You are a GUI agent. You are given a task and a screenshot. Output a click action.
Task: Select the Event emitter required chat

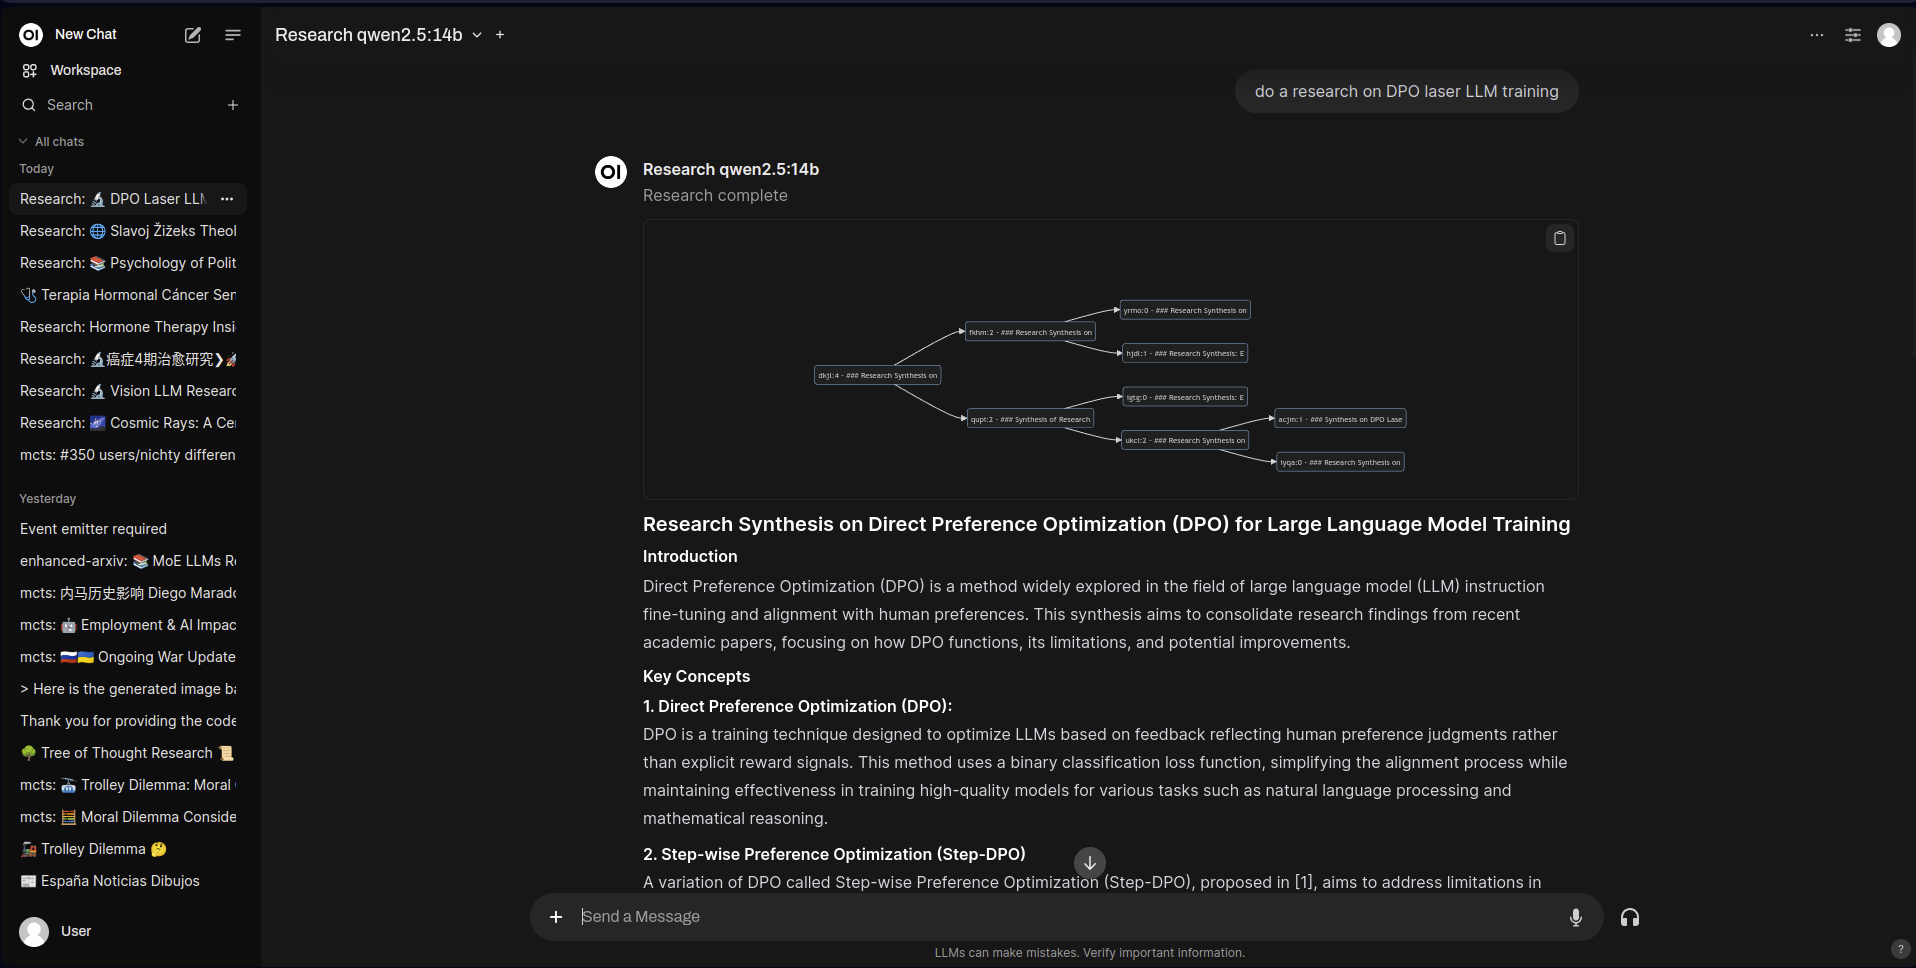93,529
